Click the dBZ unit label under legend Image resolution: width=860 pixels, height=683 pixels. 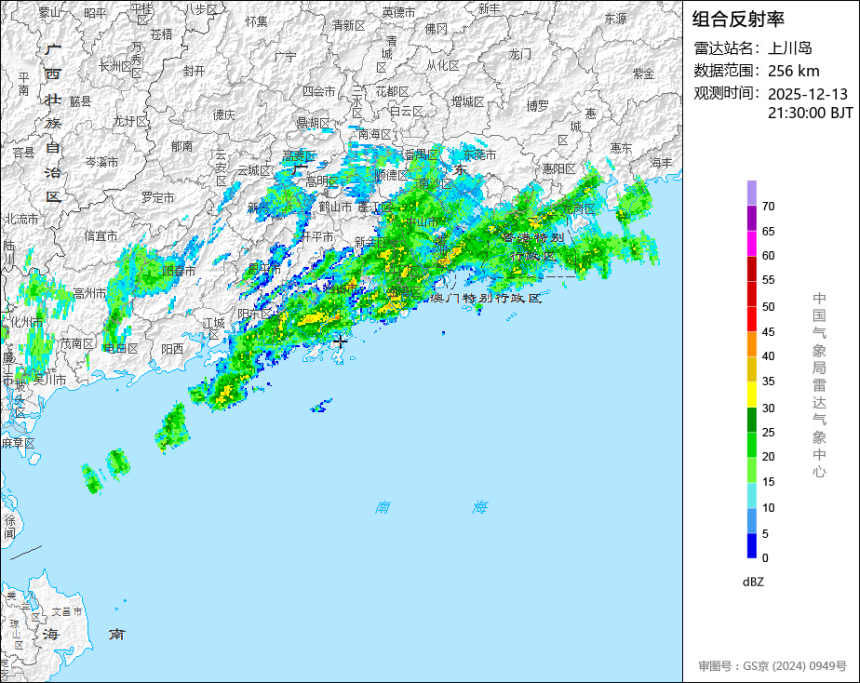753,582
